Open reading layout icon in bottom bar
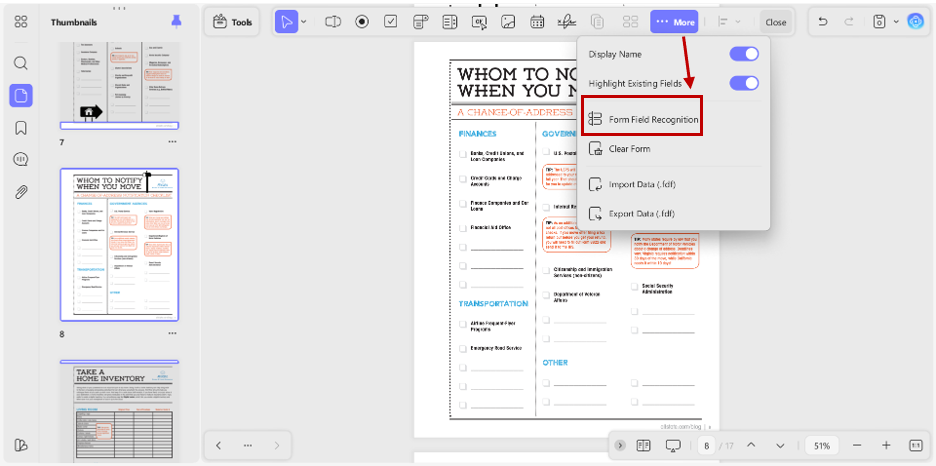The width and height of the screenshot is (936, 466). 644,446
